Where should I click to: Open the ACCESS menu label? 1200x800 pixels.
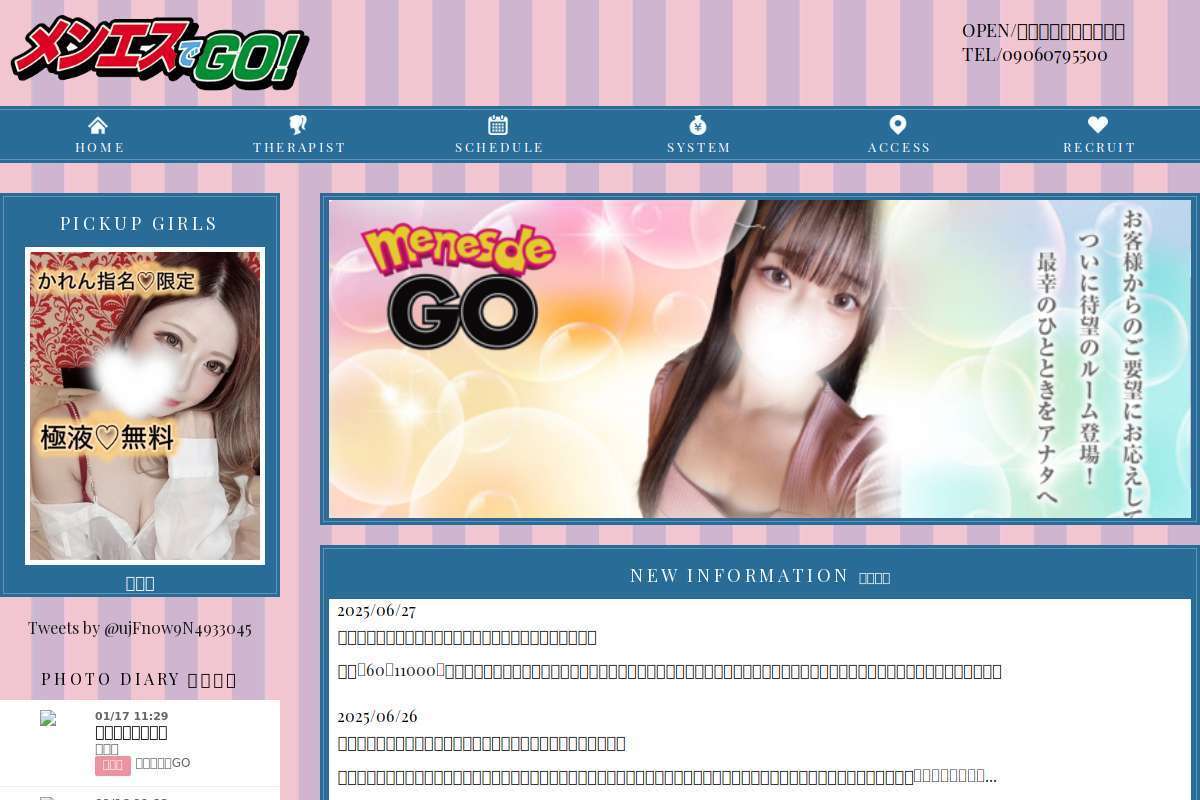(899, 147)
